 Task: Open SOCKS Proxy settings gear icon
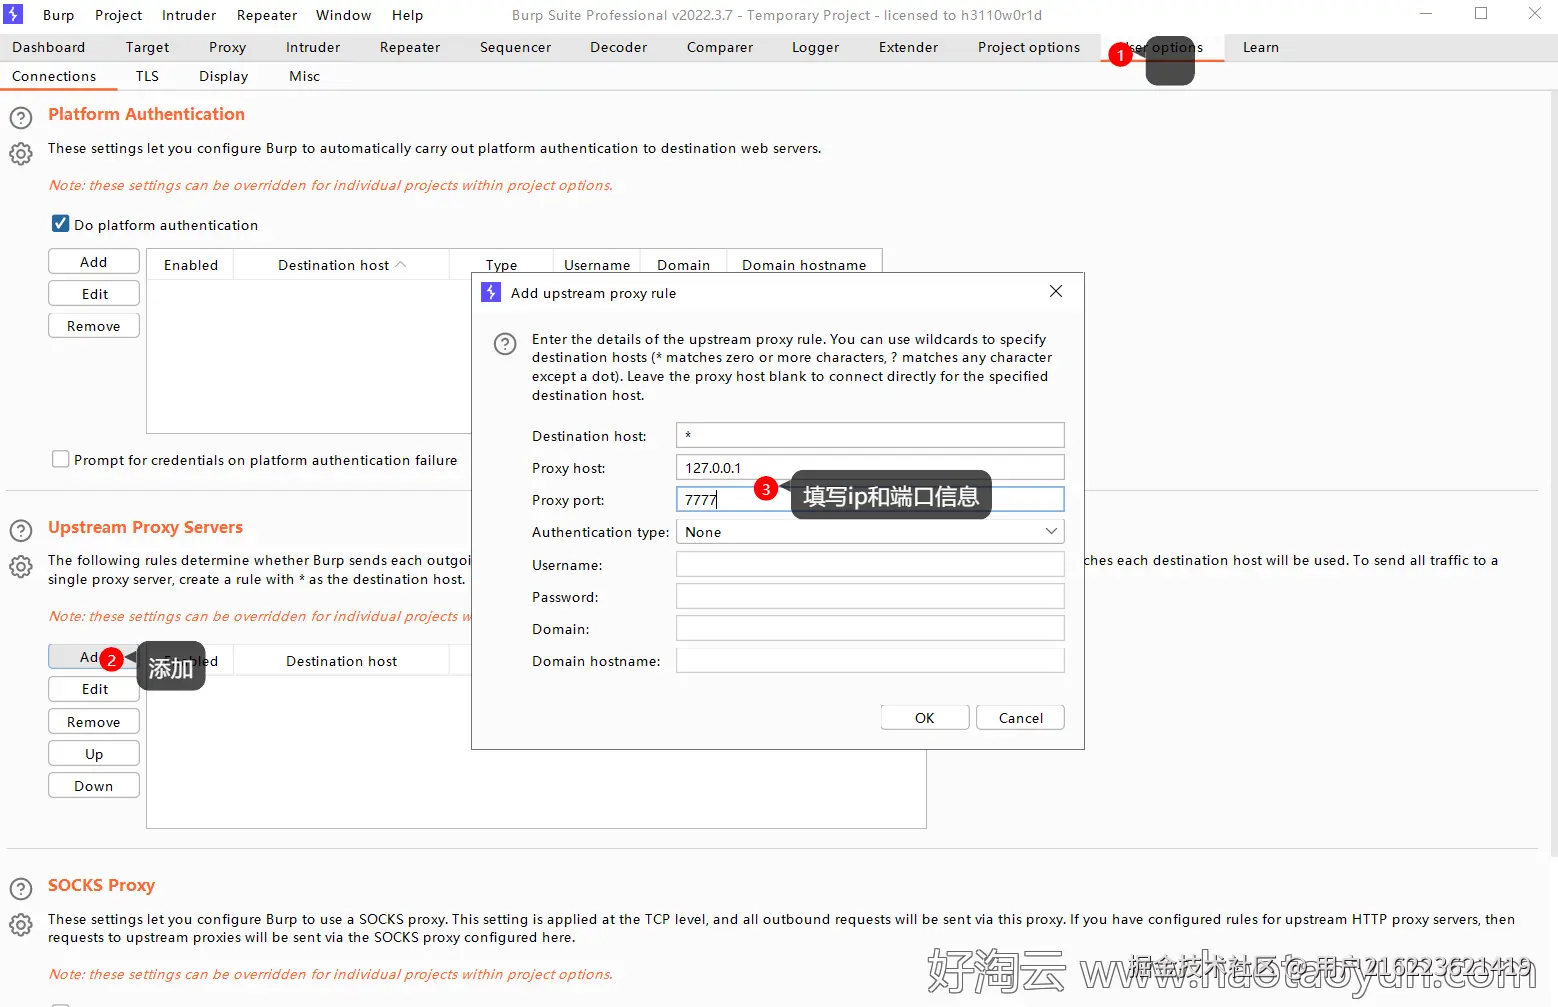coord(21,925)
